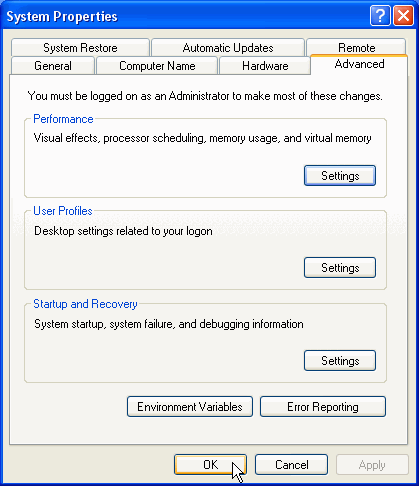Open the Automatic Updates tab
This screenshot has height=486, width=419.
228,48
